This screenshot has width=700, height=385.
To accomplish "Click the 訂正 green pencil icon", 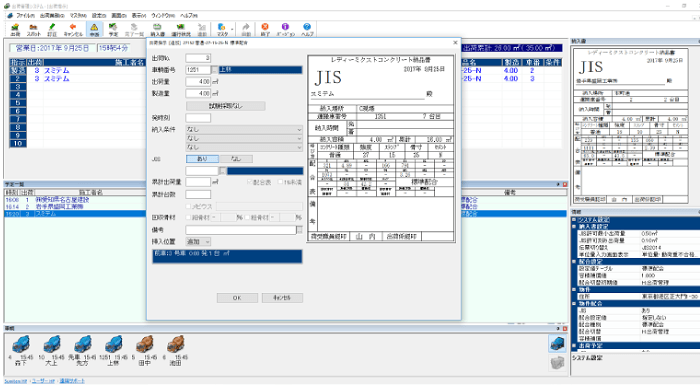I will [52, 29].
